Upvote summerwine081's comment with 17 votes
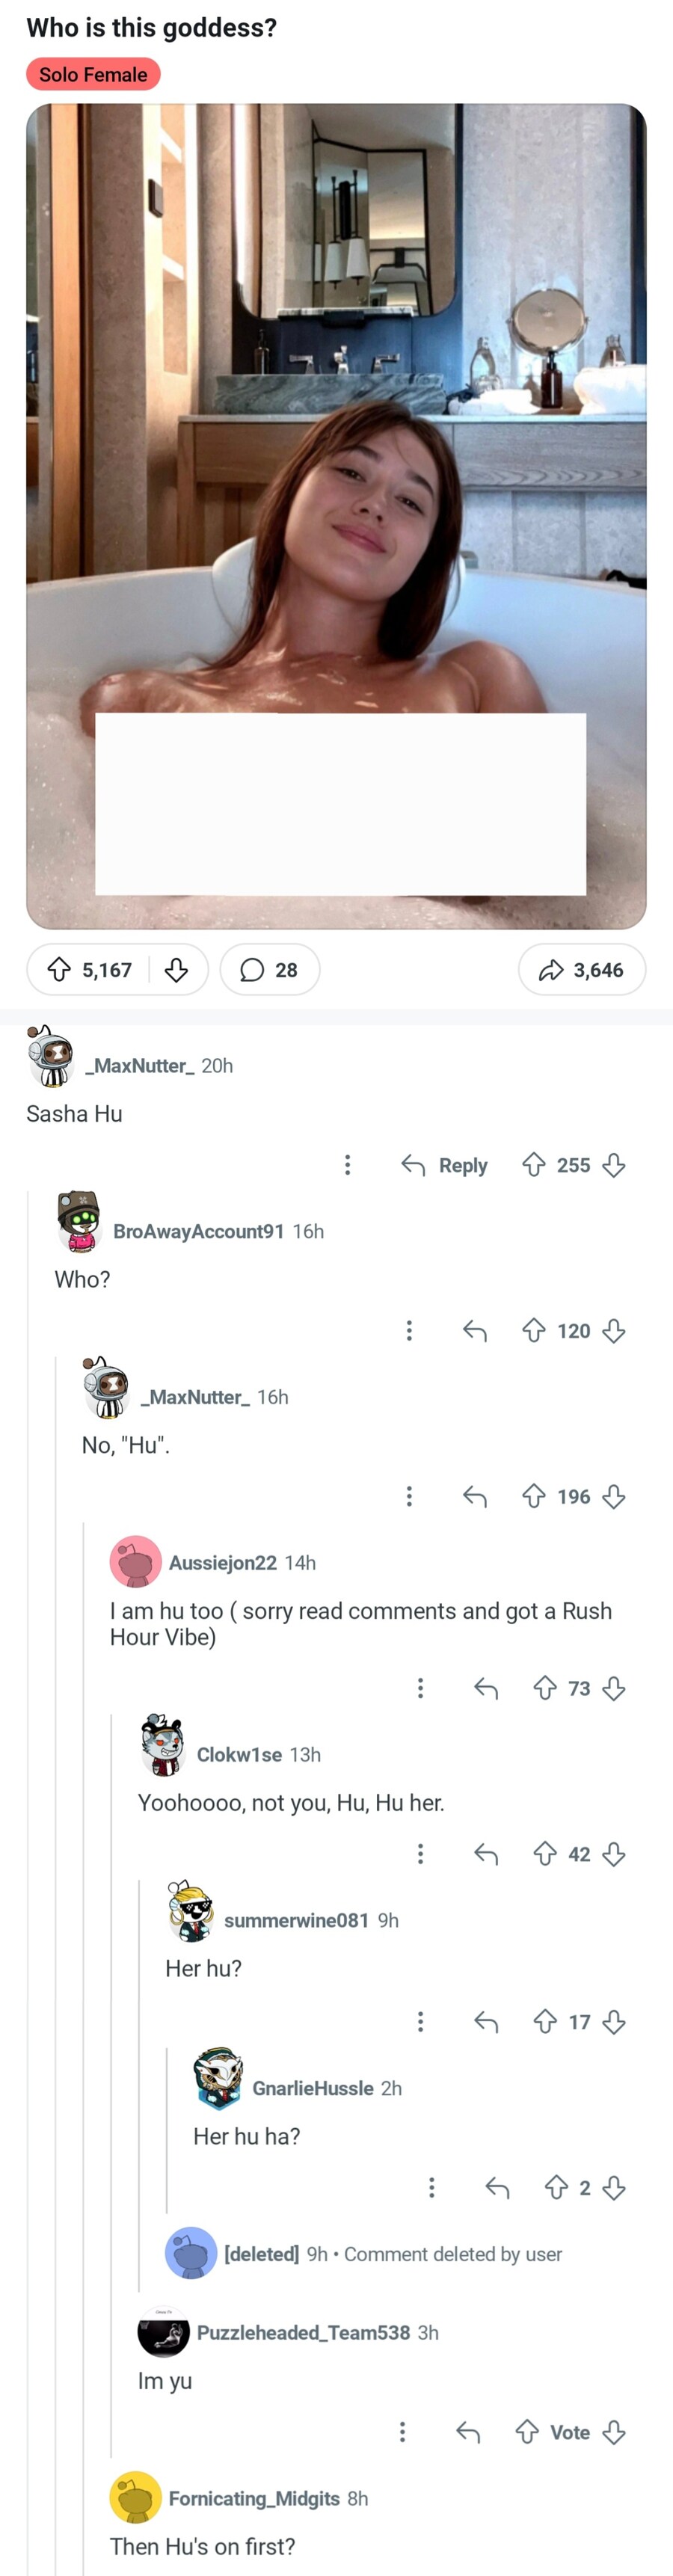The height and width of the screenshot is (2576, 673). pos(544,2021)
